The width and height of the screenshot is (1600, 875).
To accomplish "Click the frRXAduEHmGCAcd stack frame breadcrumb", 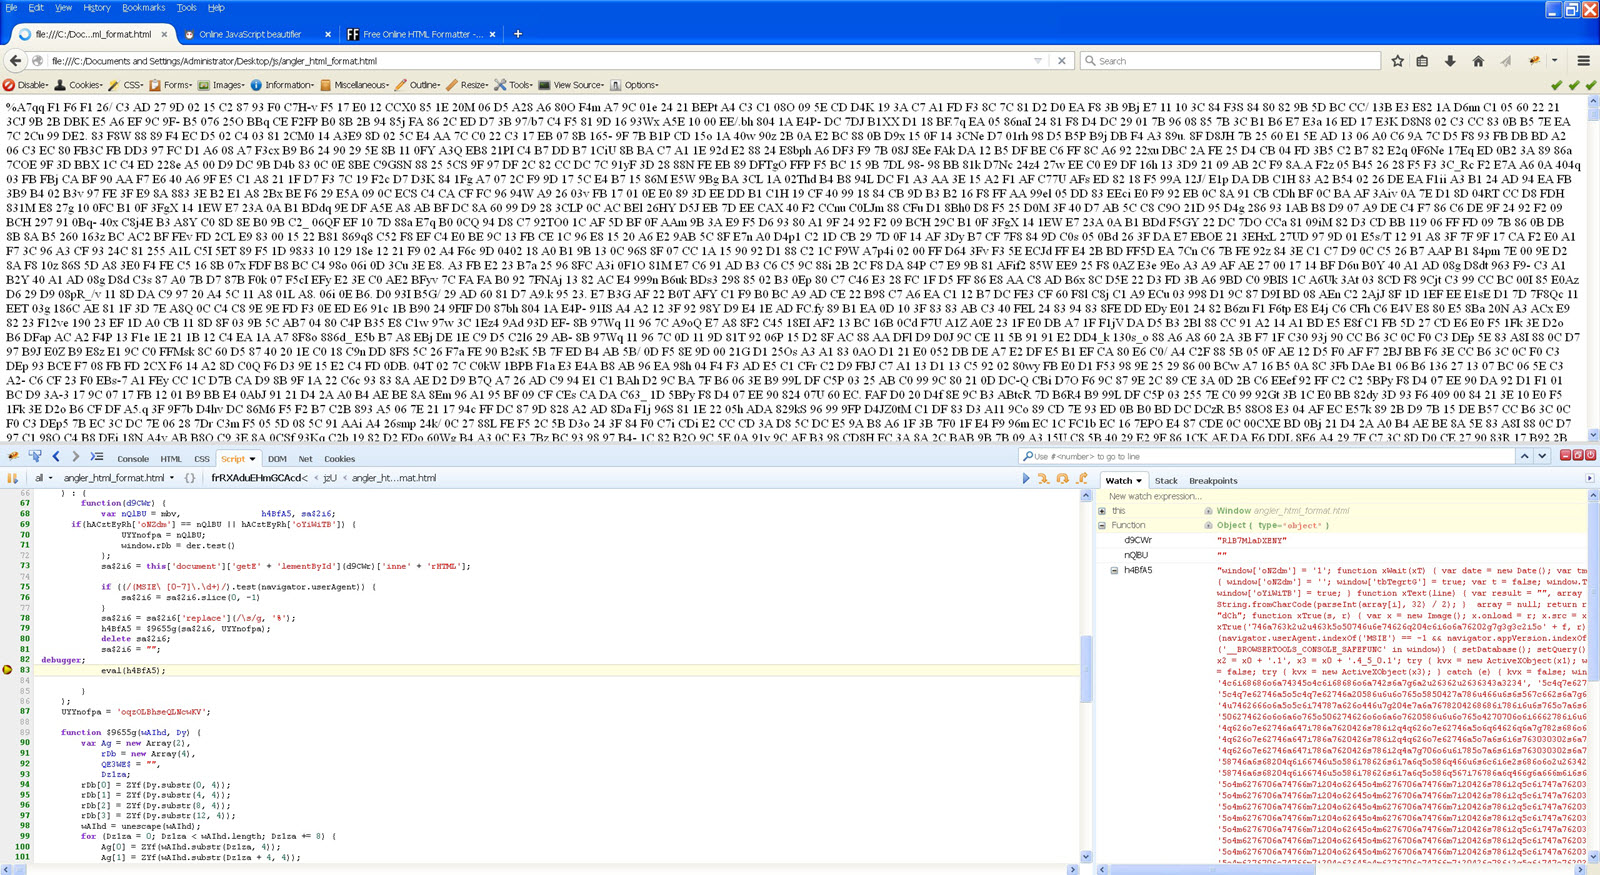I will tap(257, 478).
